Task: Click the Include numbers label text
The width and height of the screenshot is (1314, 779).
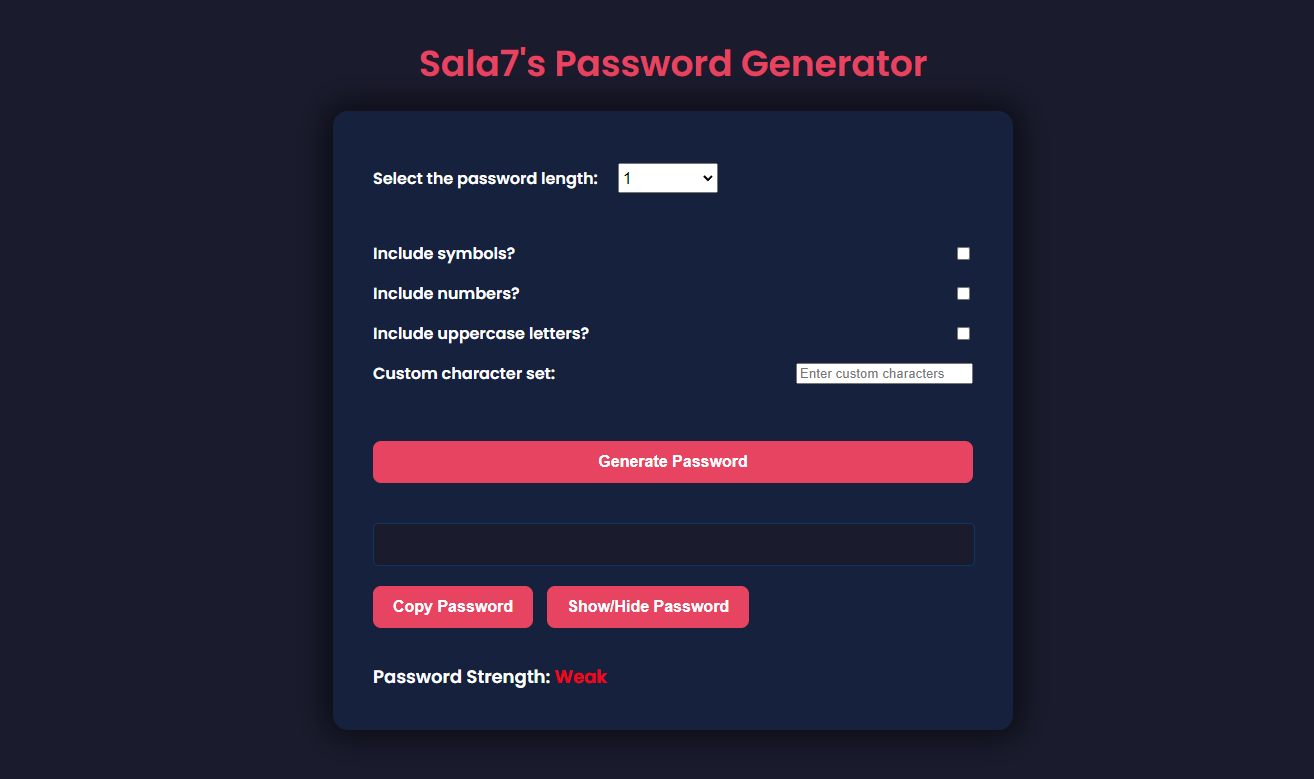Action: click(x=446, y=293)
